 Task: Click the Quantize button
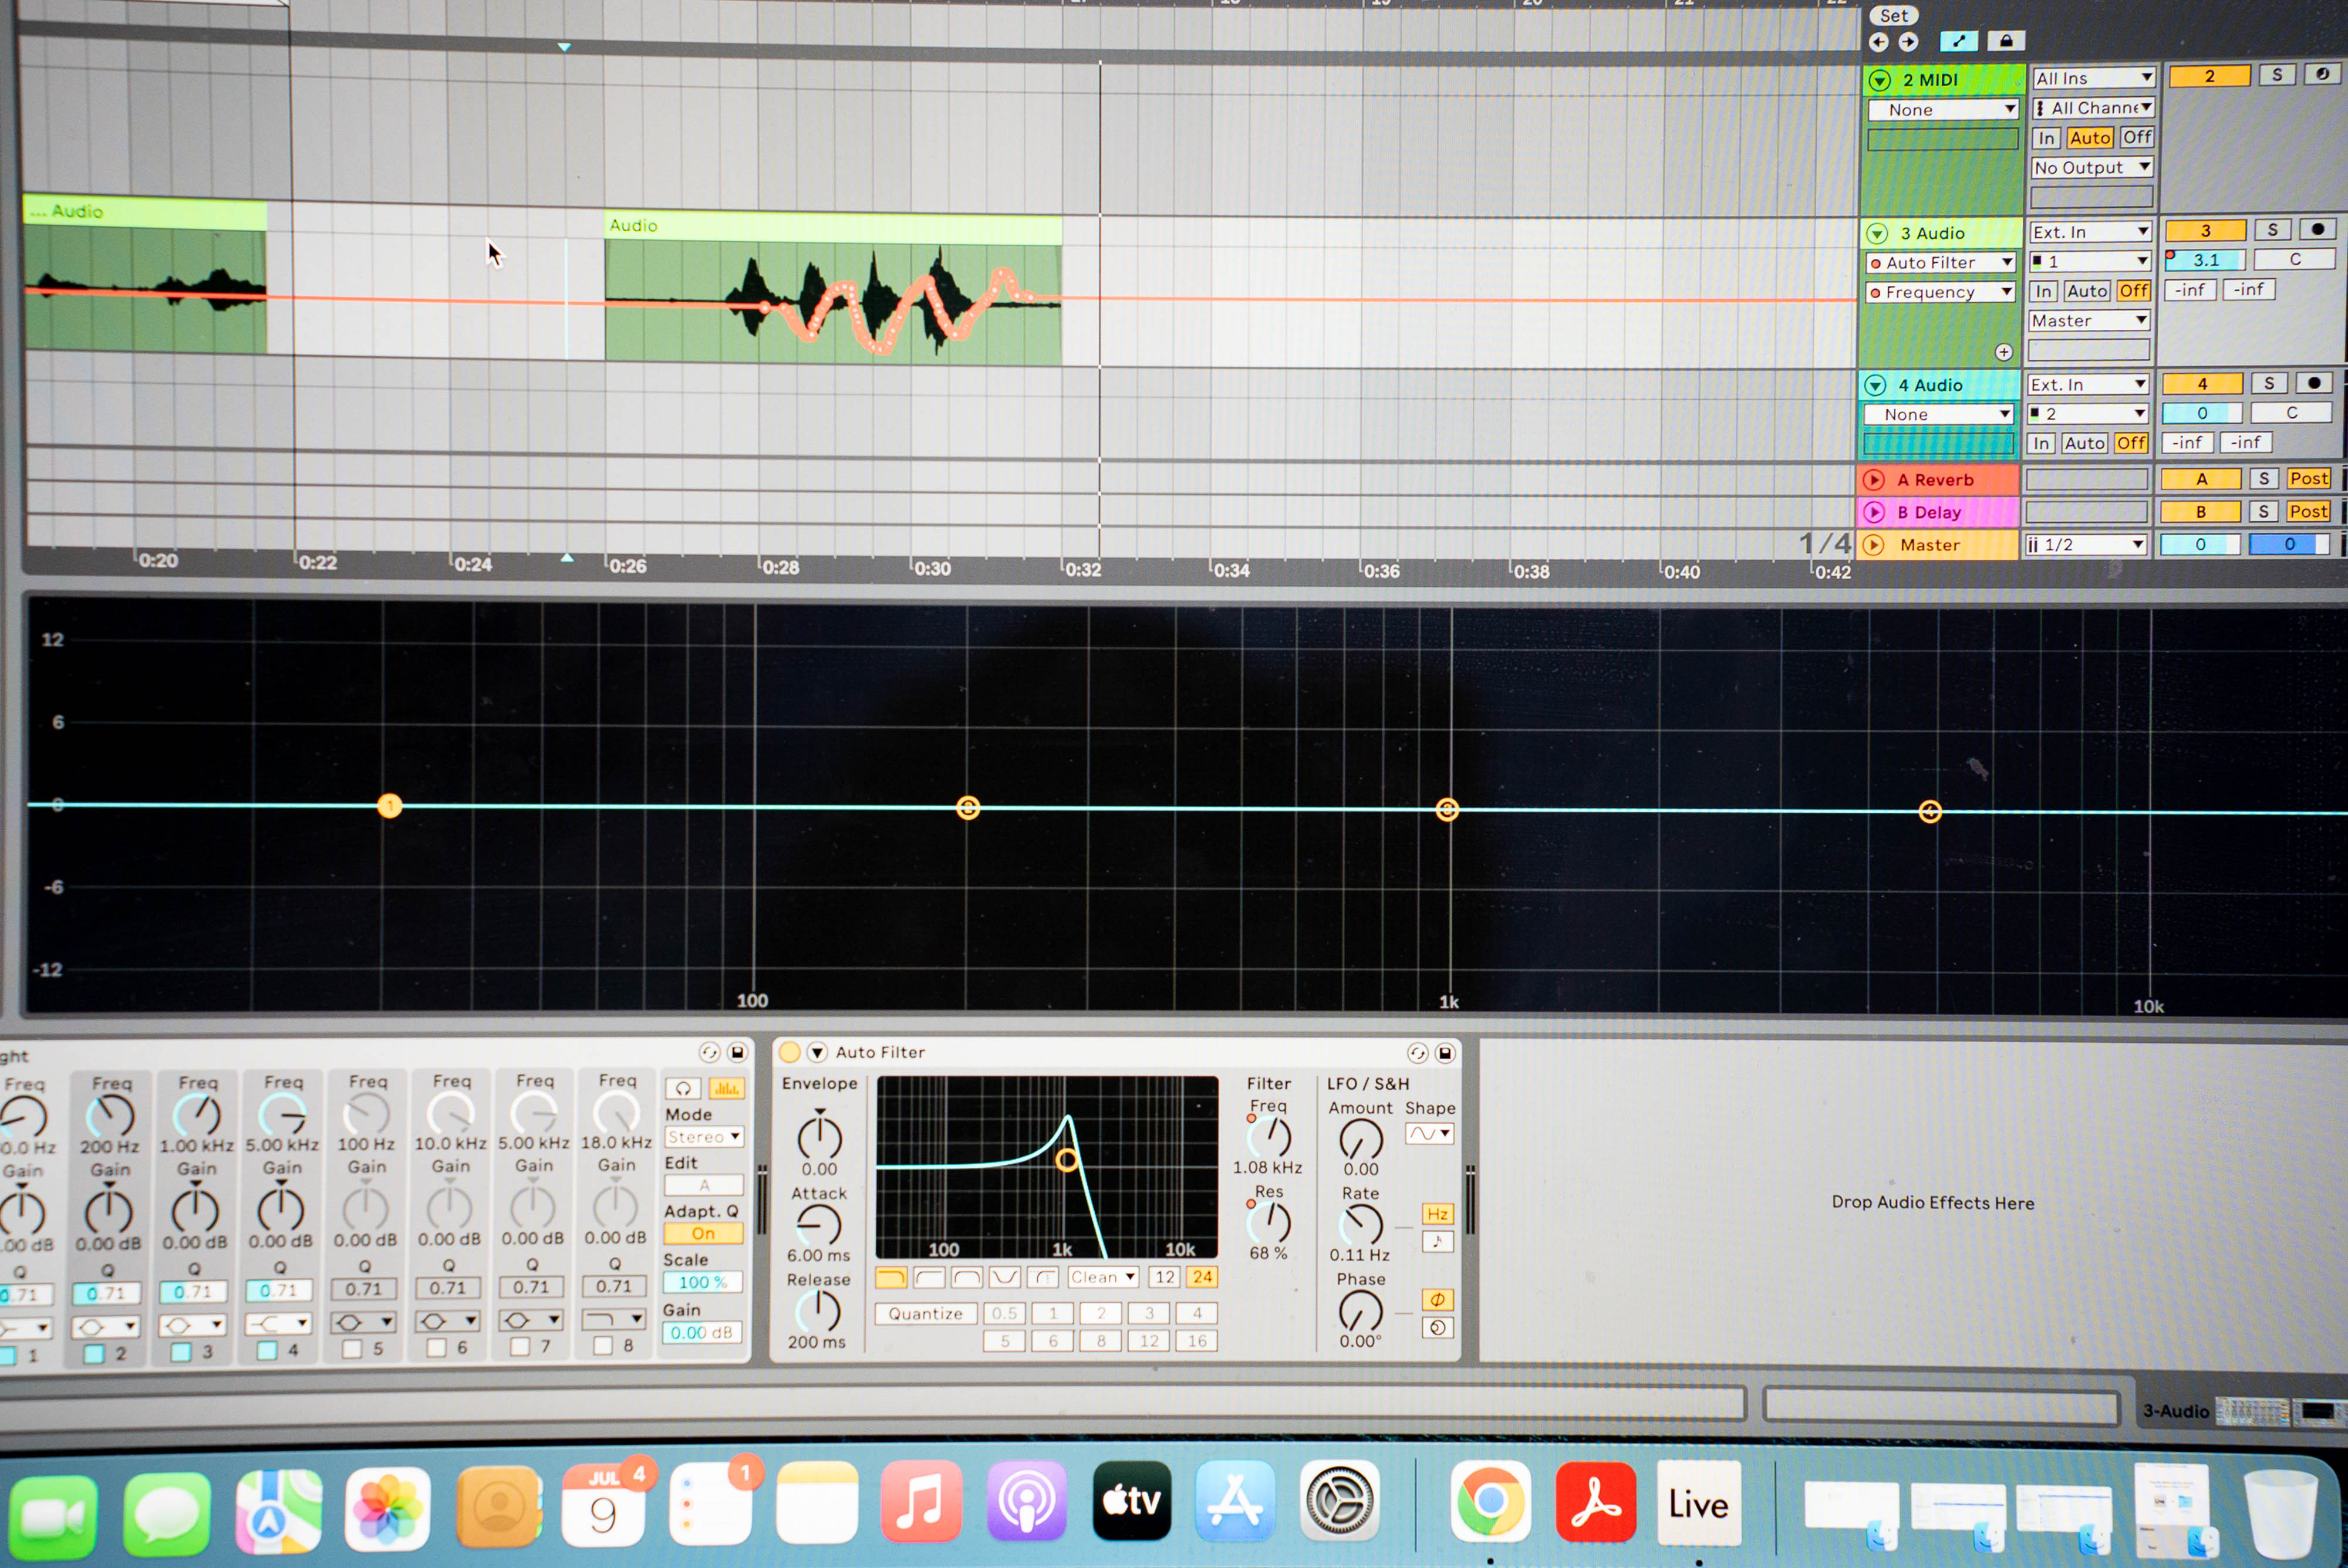click(925, 1314)
